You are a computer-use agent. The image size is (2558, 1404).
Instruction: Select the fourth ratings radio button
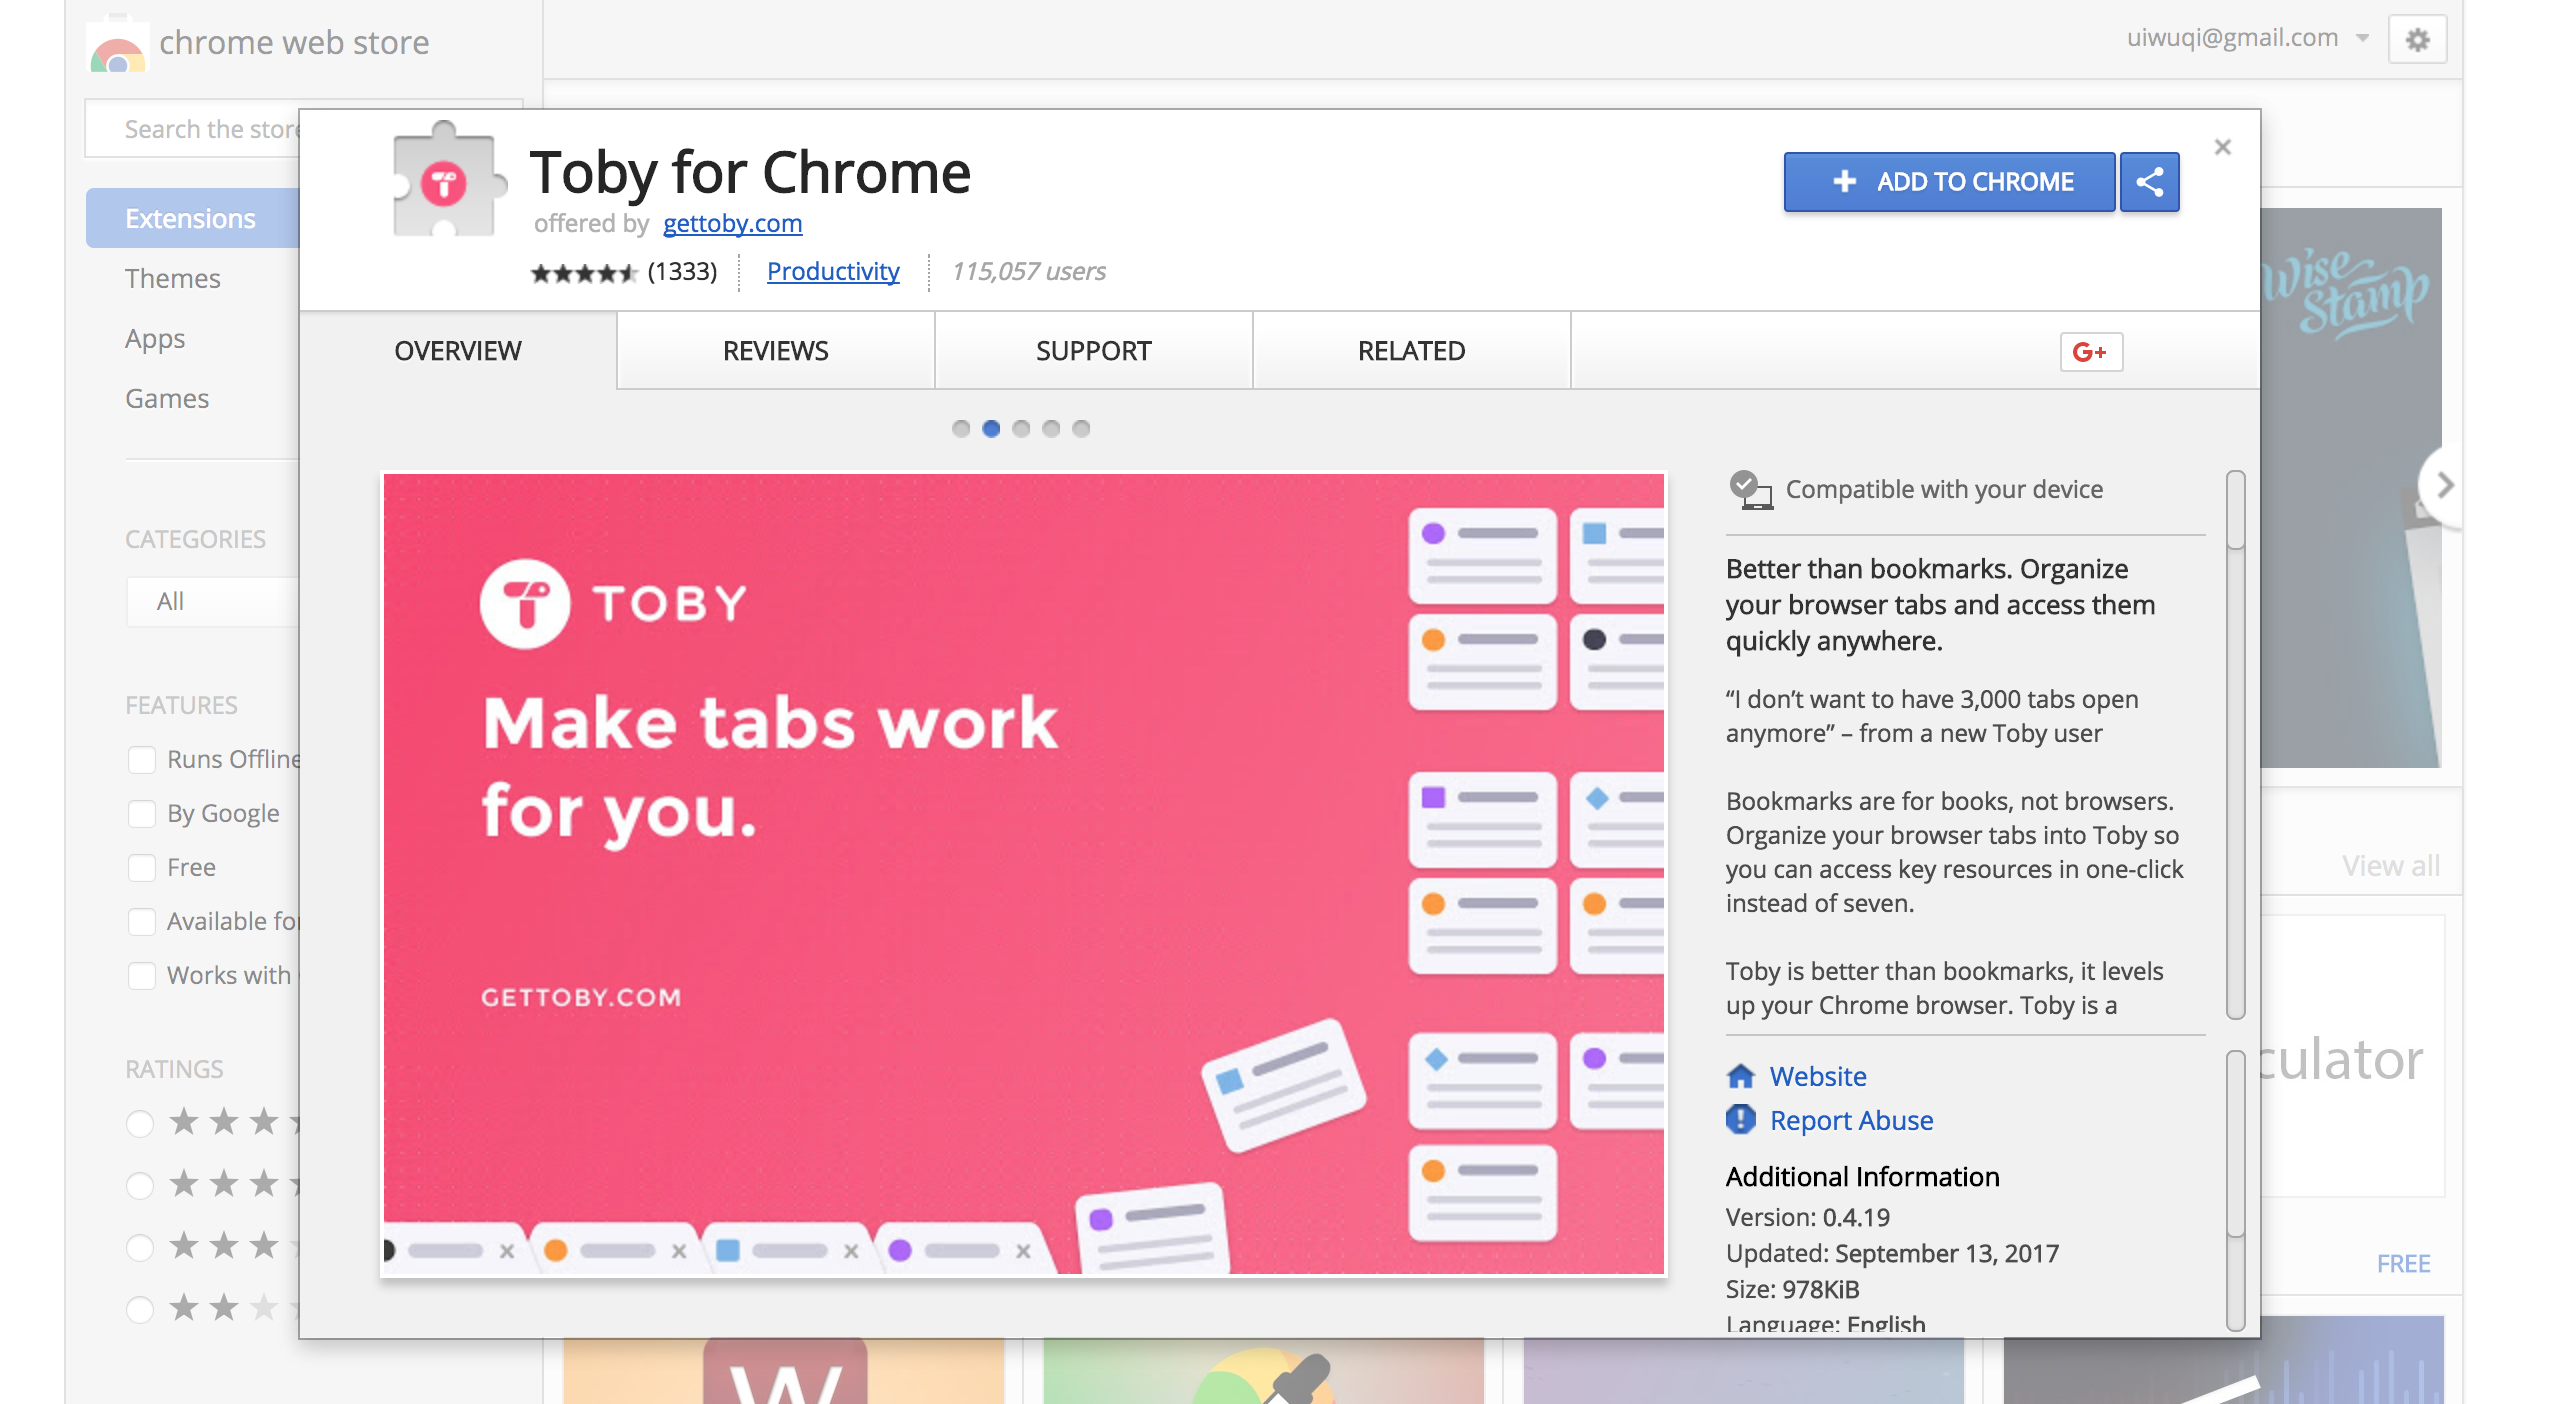coord(140,1310)
